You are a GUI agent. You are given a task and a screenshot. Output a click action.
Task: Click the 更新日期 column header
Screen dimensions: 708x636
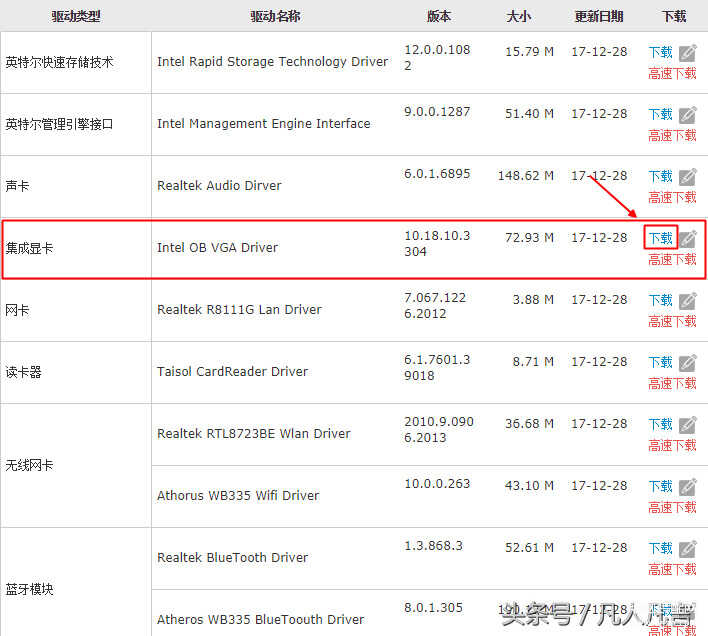pos(599,16)
